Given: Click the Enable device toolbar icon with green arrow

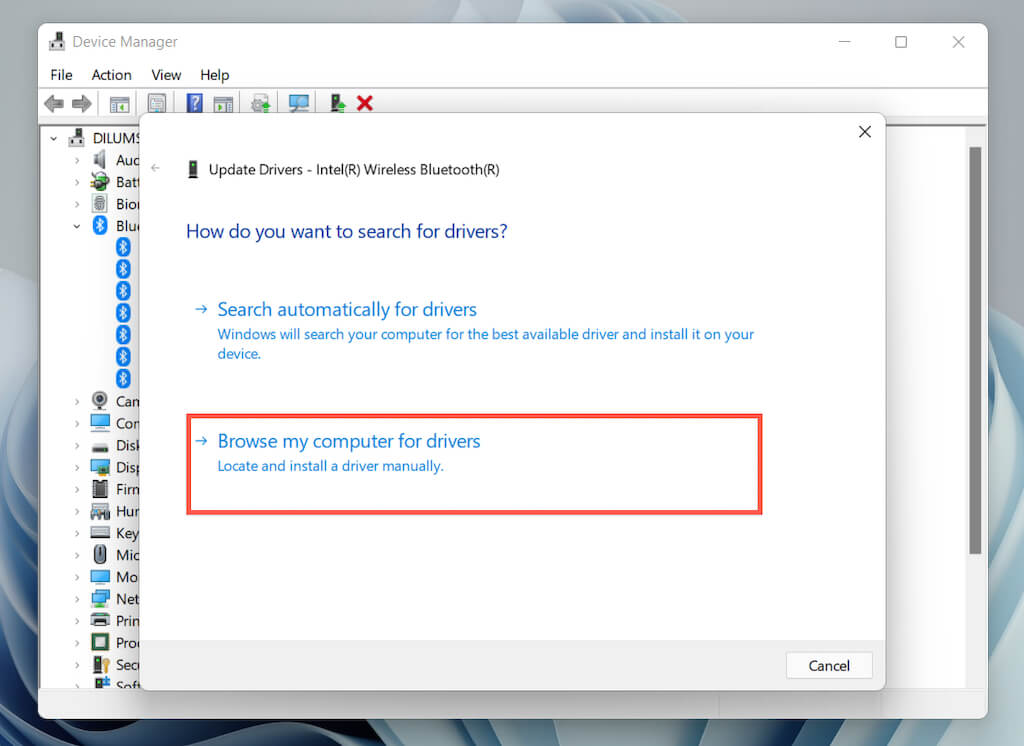Looking at the screenshot, I should pos(338,103).
